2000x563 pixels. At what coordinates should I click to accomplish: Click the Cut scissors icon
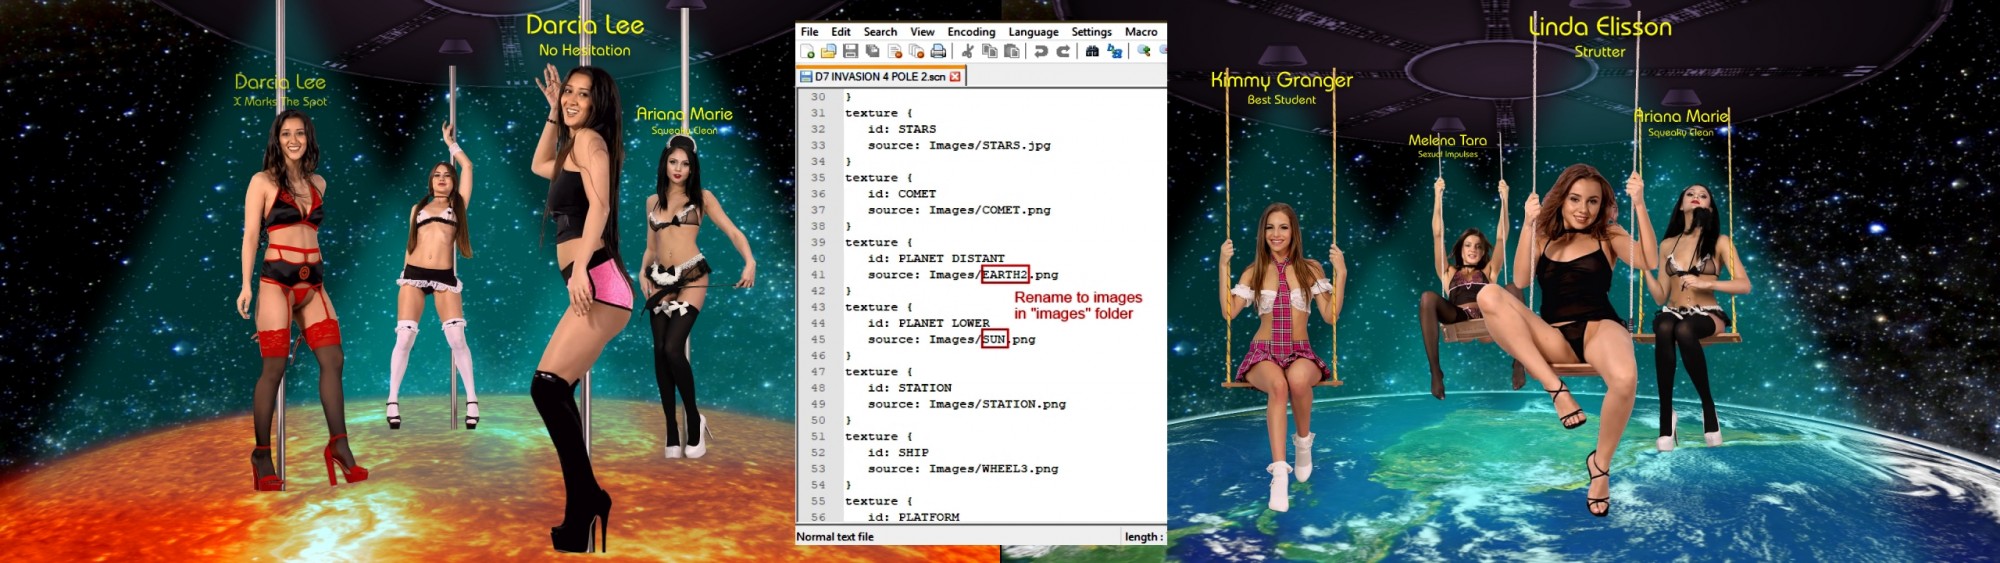(x=967, y=51)
